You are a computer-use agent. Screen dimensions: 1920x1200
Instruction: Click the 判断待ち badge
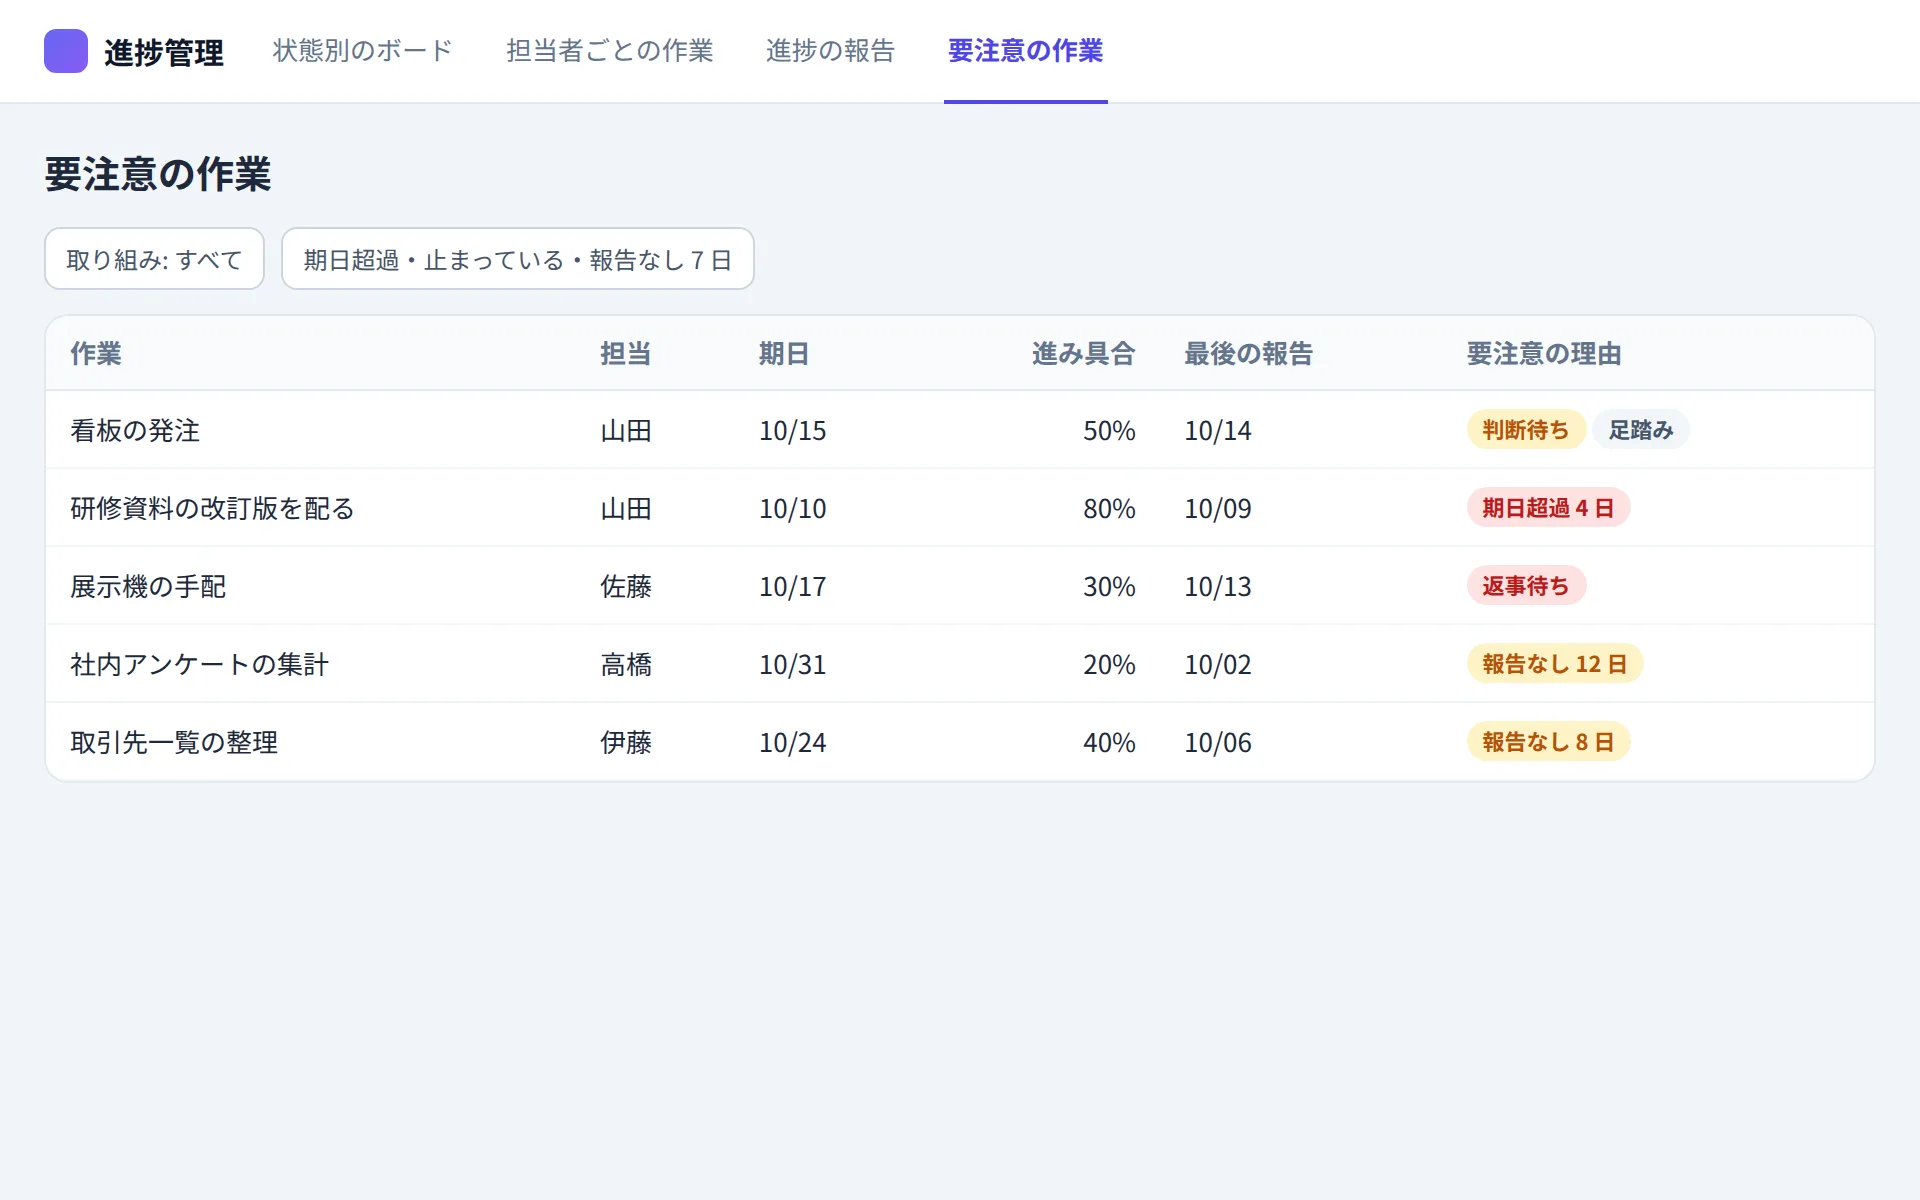pos(1526,430)
